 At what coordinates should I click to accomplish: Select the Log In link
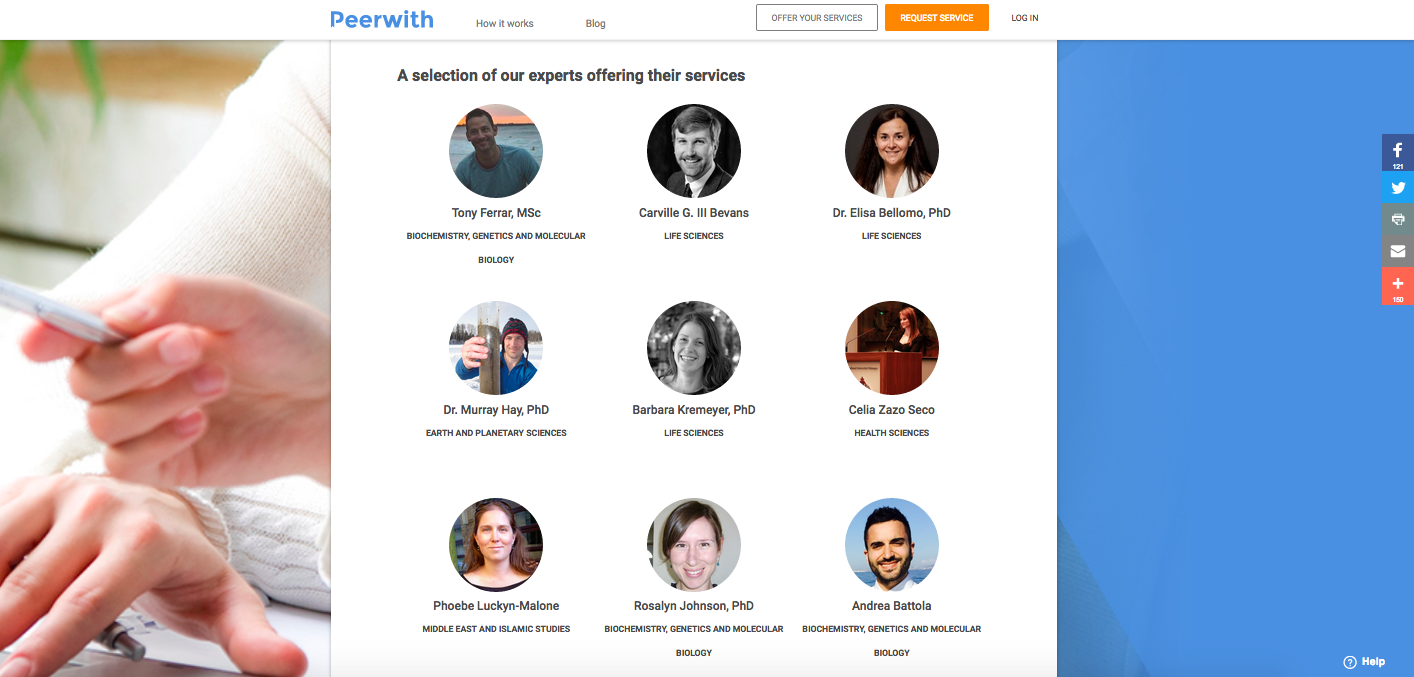(x=1024, y=17)
